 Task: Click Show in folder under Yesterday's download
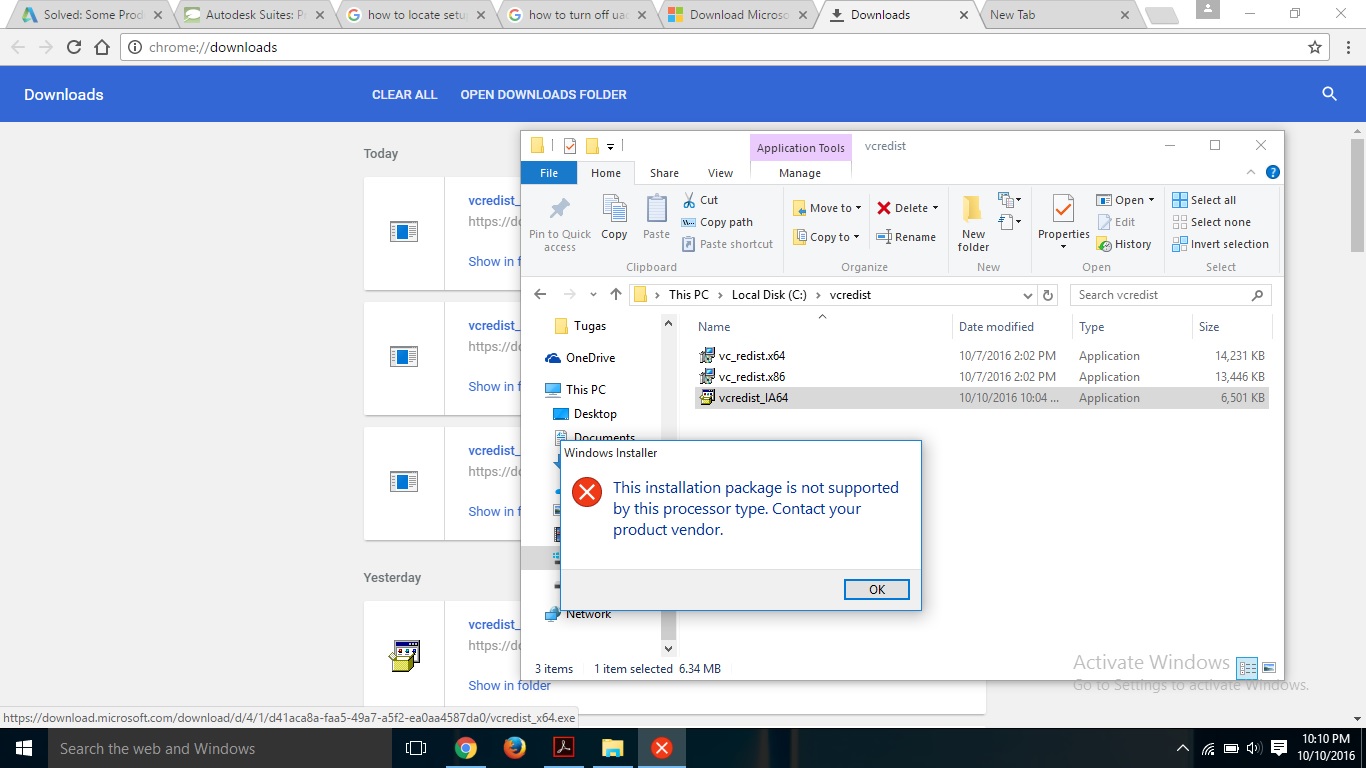(x=510, y=685)
